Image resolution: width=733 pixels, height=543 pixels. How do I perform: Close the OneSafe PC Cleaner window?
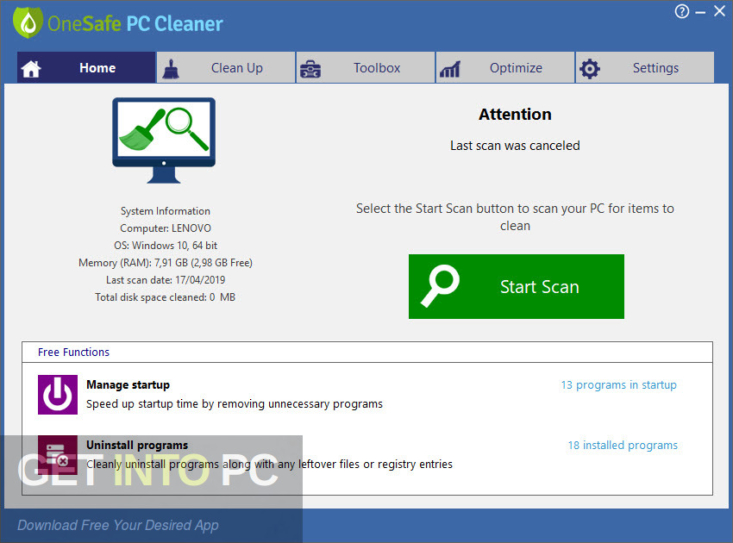click(x=719, y=11)
